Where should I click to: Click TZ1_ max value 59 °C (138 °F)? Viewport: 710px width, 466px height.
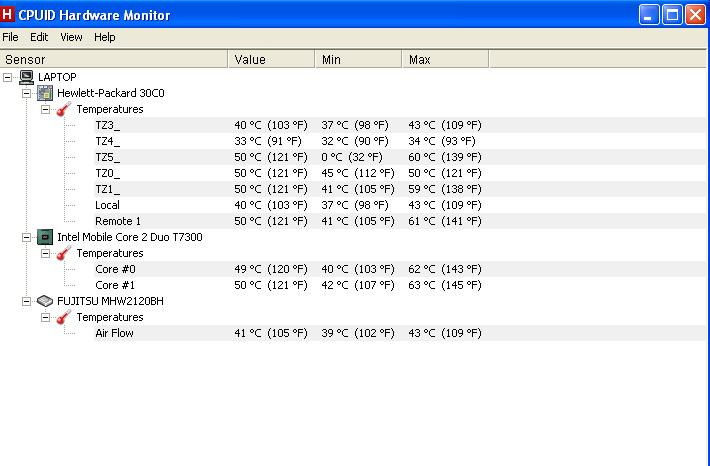(x=445, y=189)
